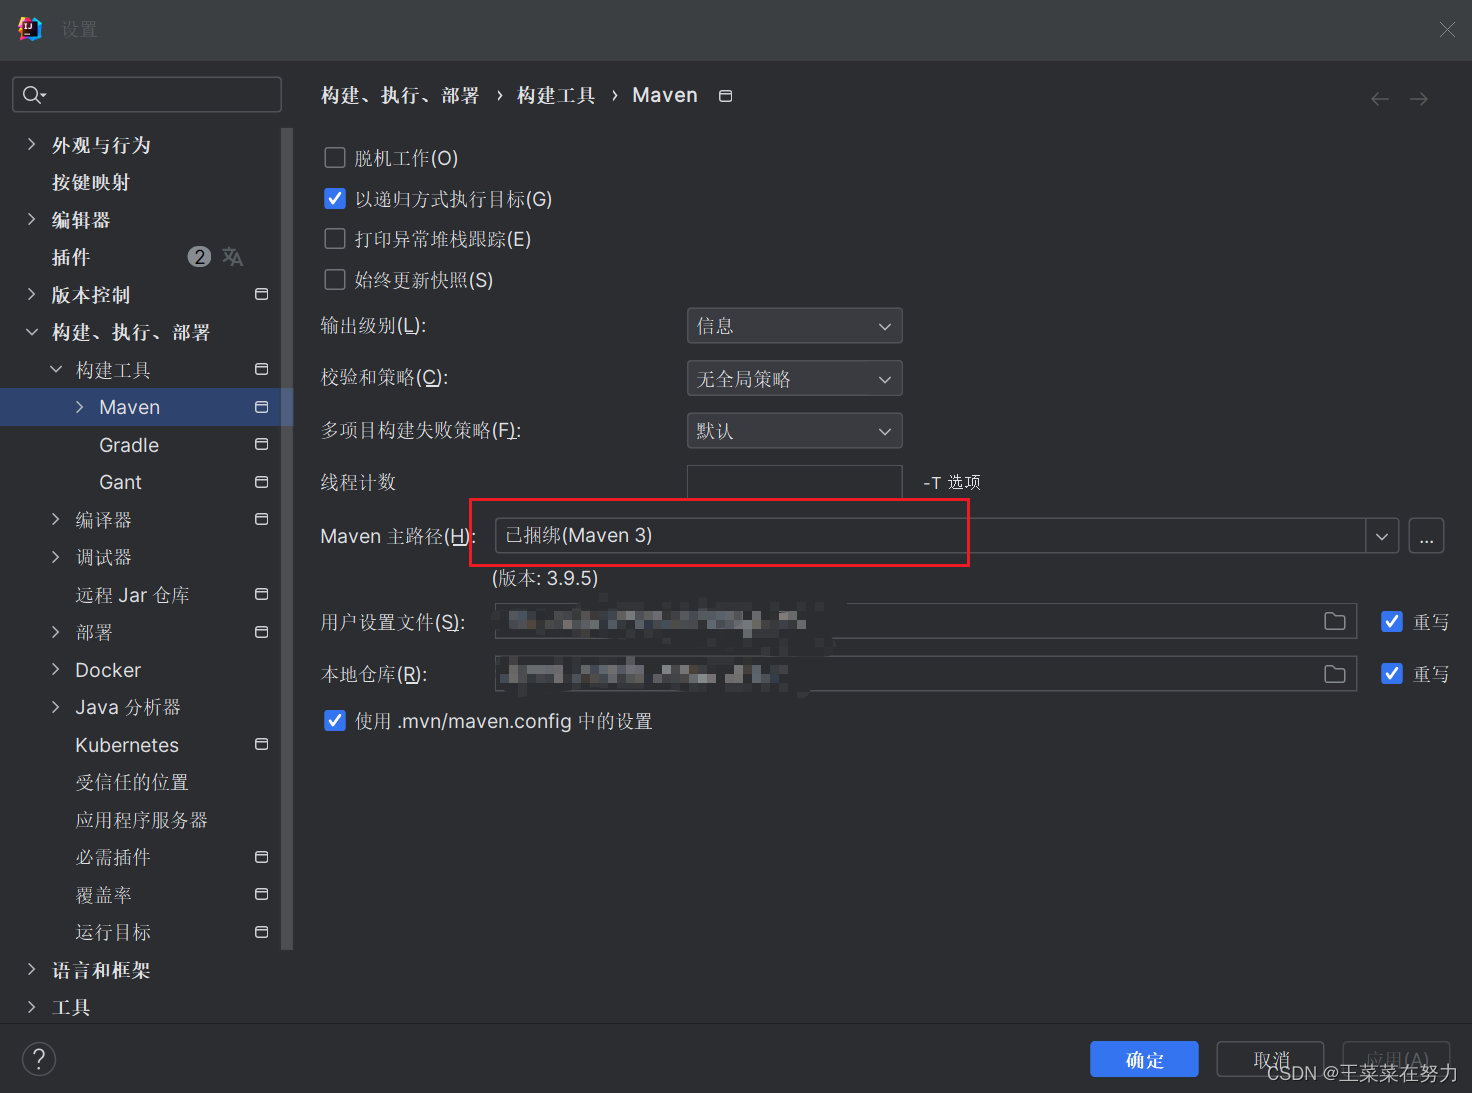This screenshot has height=1093, width=1472.
Task: Click the ... browse button for Maven 主路径
Action: [x=1426, y=536]
